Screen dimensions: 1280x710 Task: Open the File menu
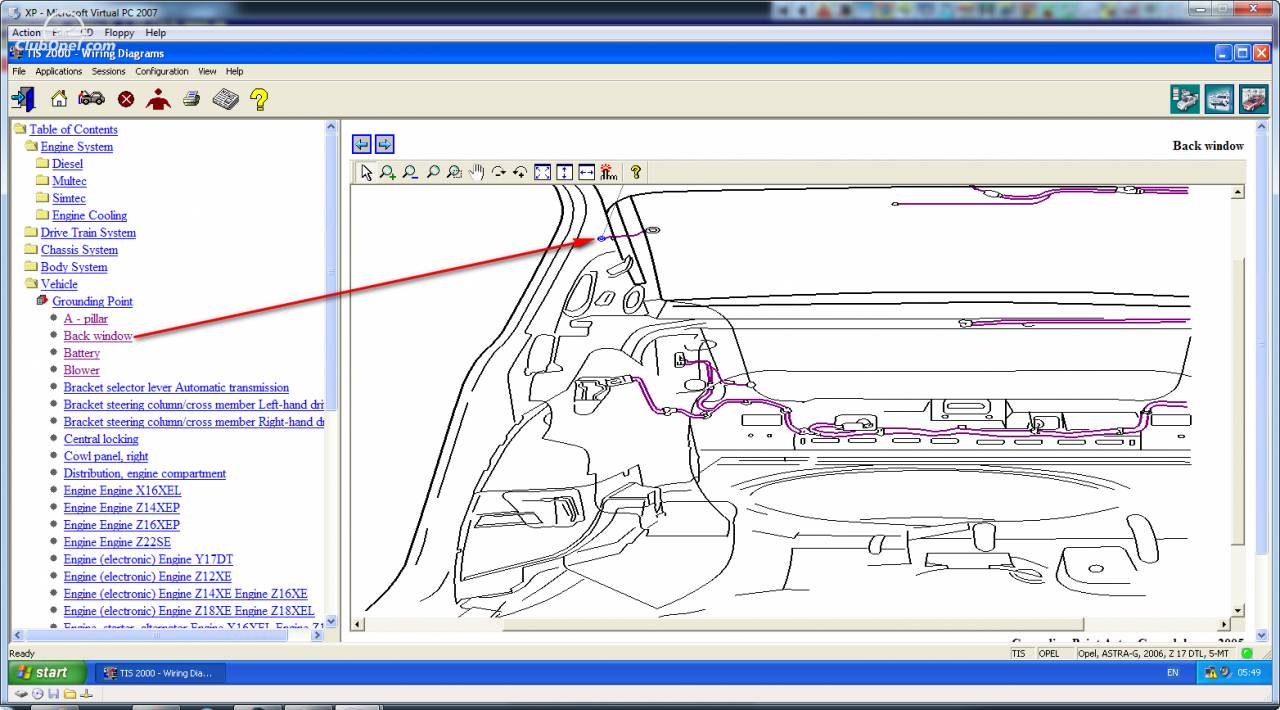pos(19,71)
